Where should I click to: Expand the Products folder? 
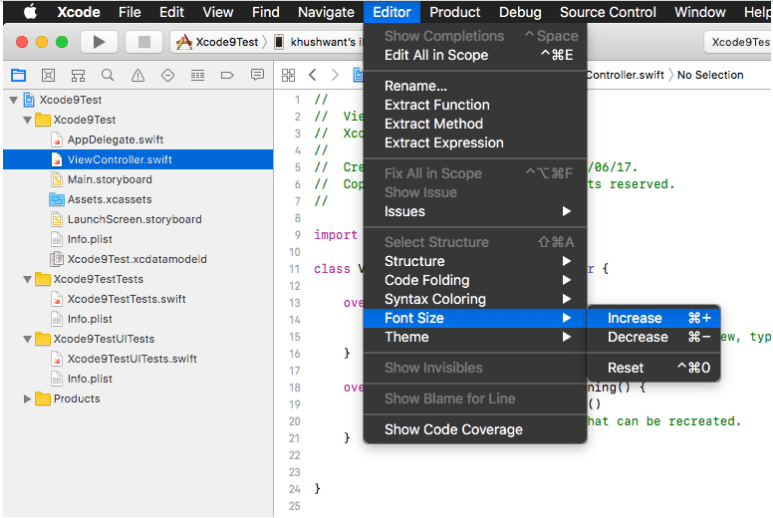[28, 399]
